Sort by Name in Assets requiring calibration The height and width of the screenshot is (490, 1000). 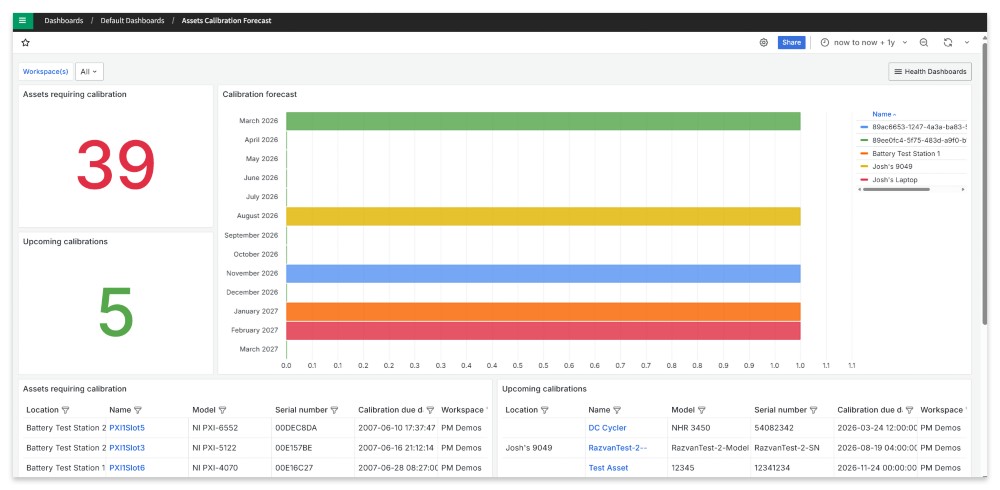click(119, 410)
